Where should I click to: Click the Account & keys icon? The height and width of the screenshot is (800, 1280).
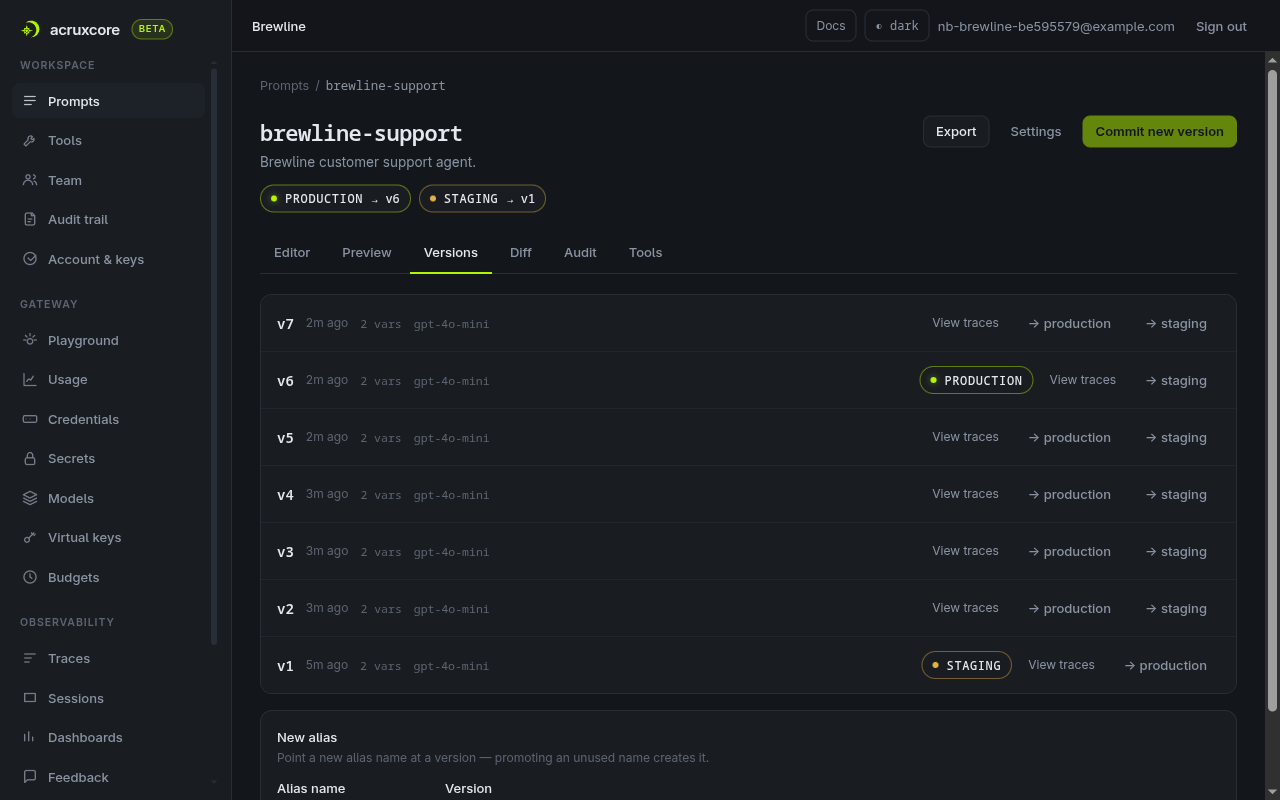tap(30, 259)
